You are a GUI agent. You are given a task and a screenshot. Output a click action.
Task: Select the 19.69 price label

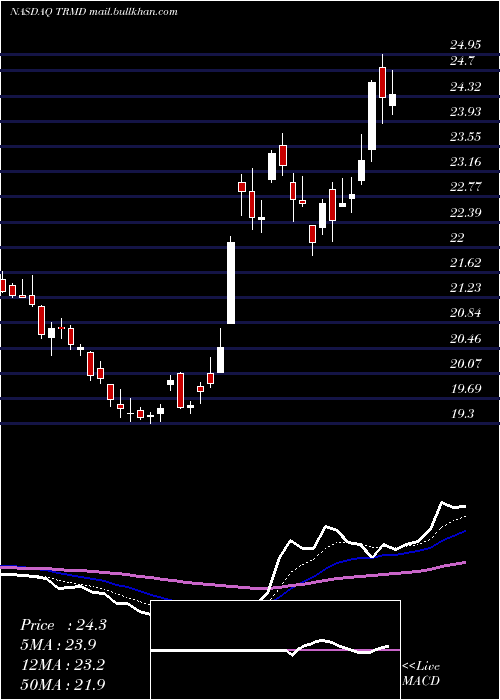point(465,389)
